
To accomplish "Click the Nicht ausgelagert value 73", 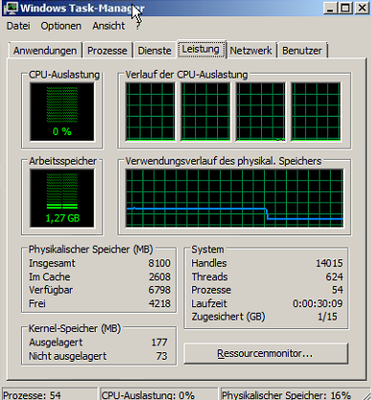I will pos(162,356).
